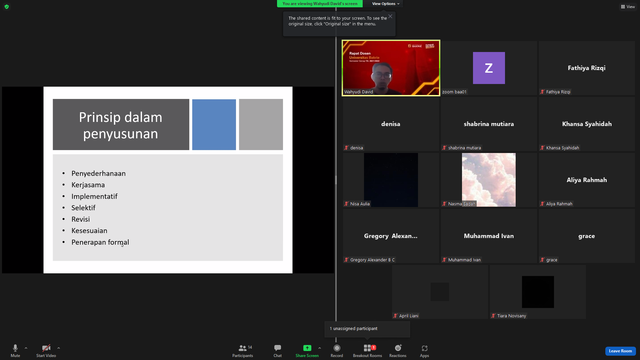The height and width of the screenshot is (360, 640).
Task: Open the Apps panel
Action: tap(424, 350)
